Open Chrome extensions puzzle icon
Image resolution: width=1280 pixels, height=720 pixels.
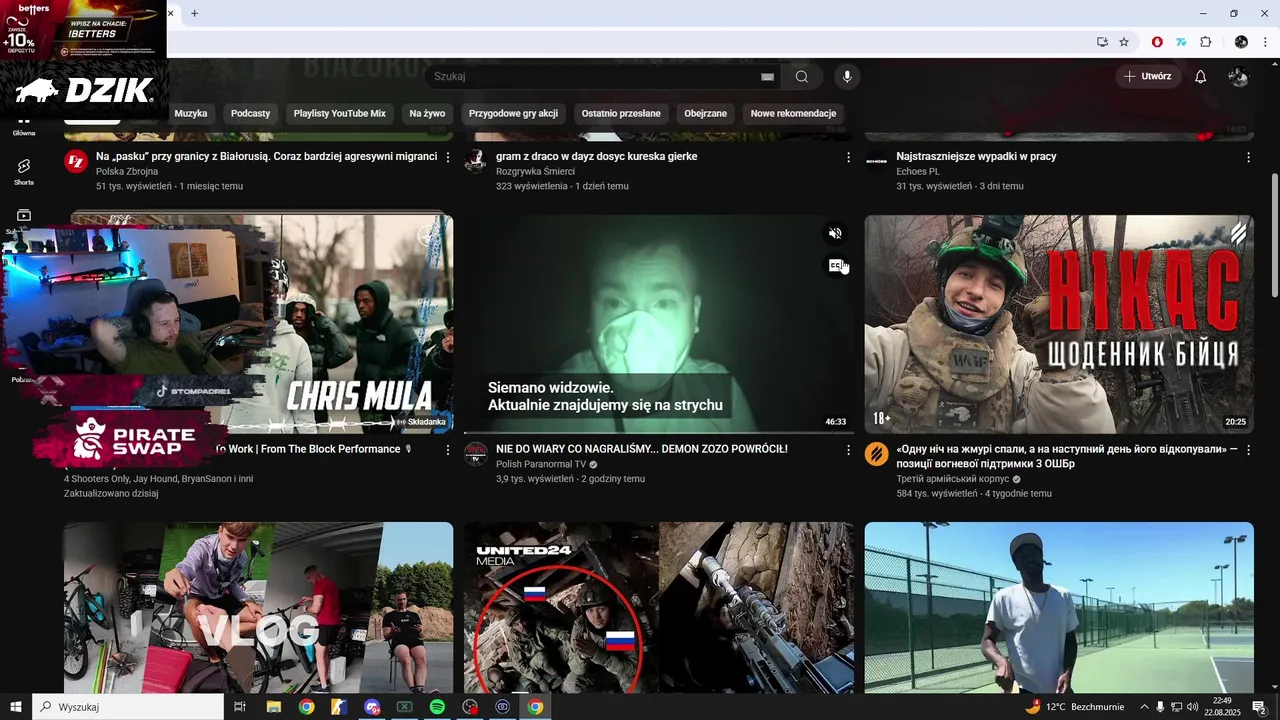(1206, 42)
